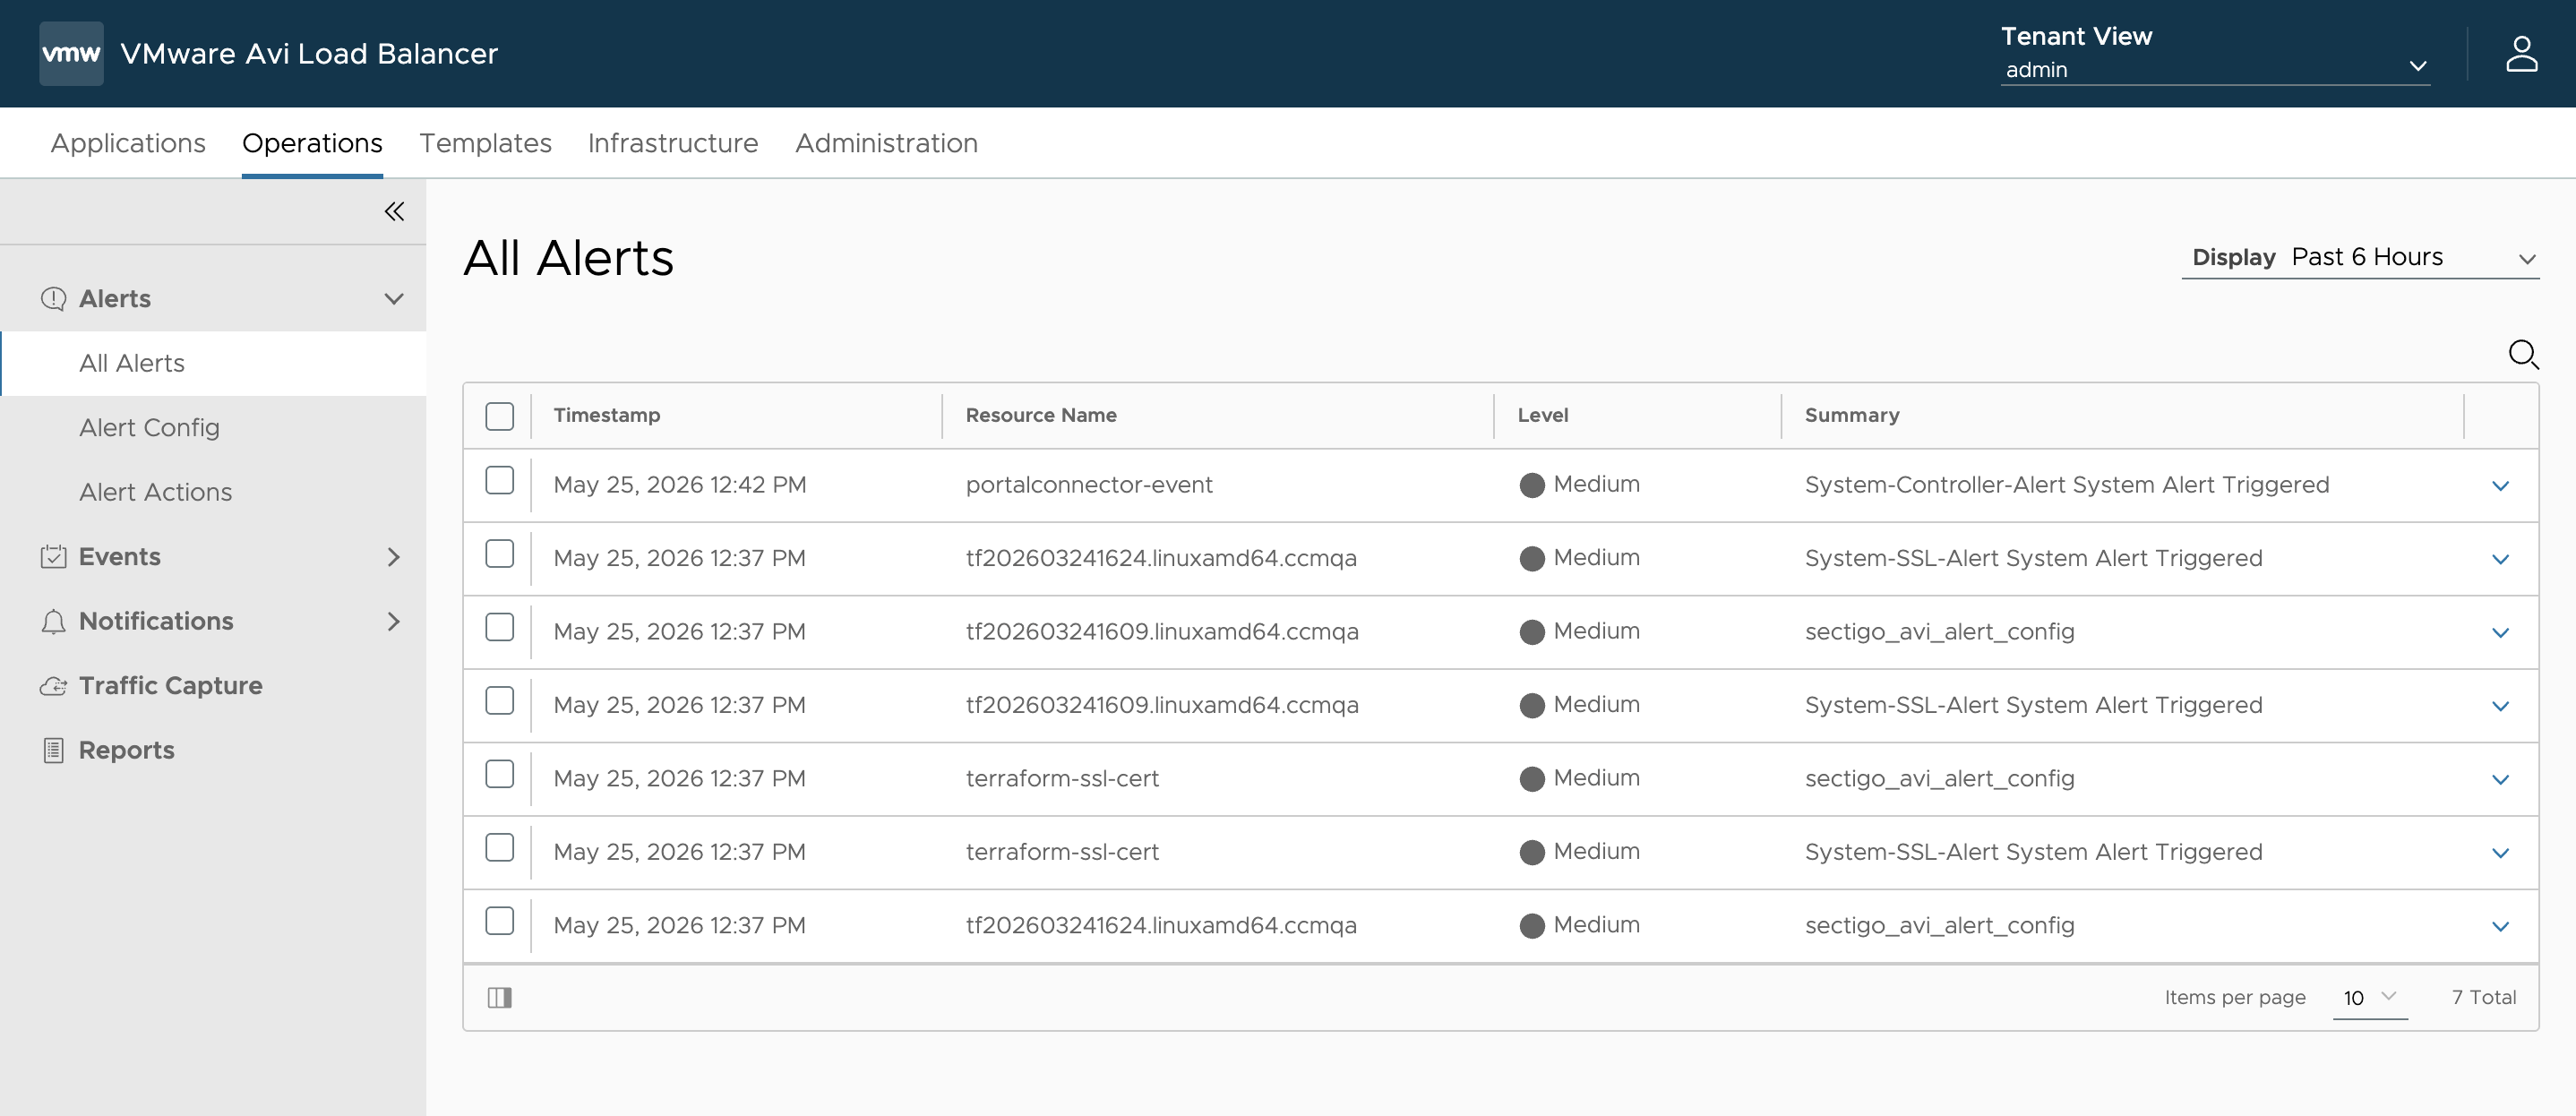The image size is (2576, 1116).
Task: Click the search magnifier icon above table
Action: point(2523,354)
